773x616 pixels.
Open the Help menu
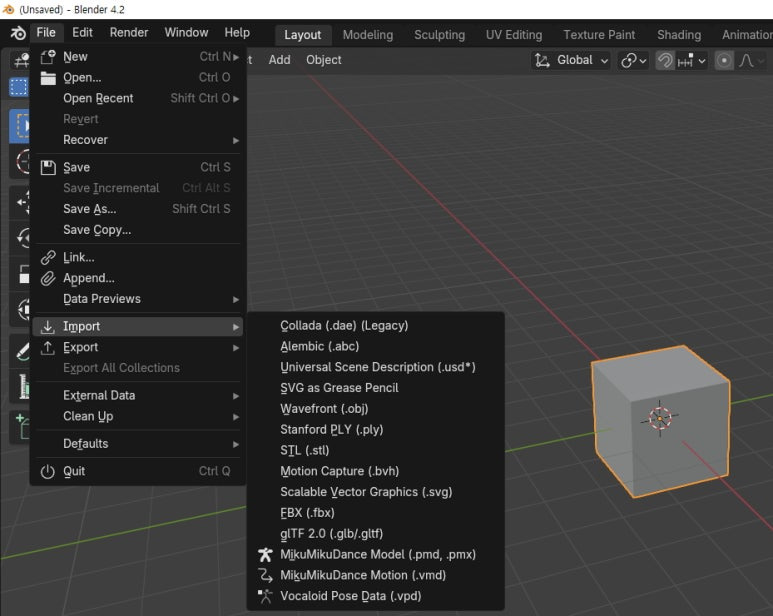(x=237, y=33)
